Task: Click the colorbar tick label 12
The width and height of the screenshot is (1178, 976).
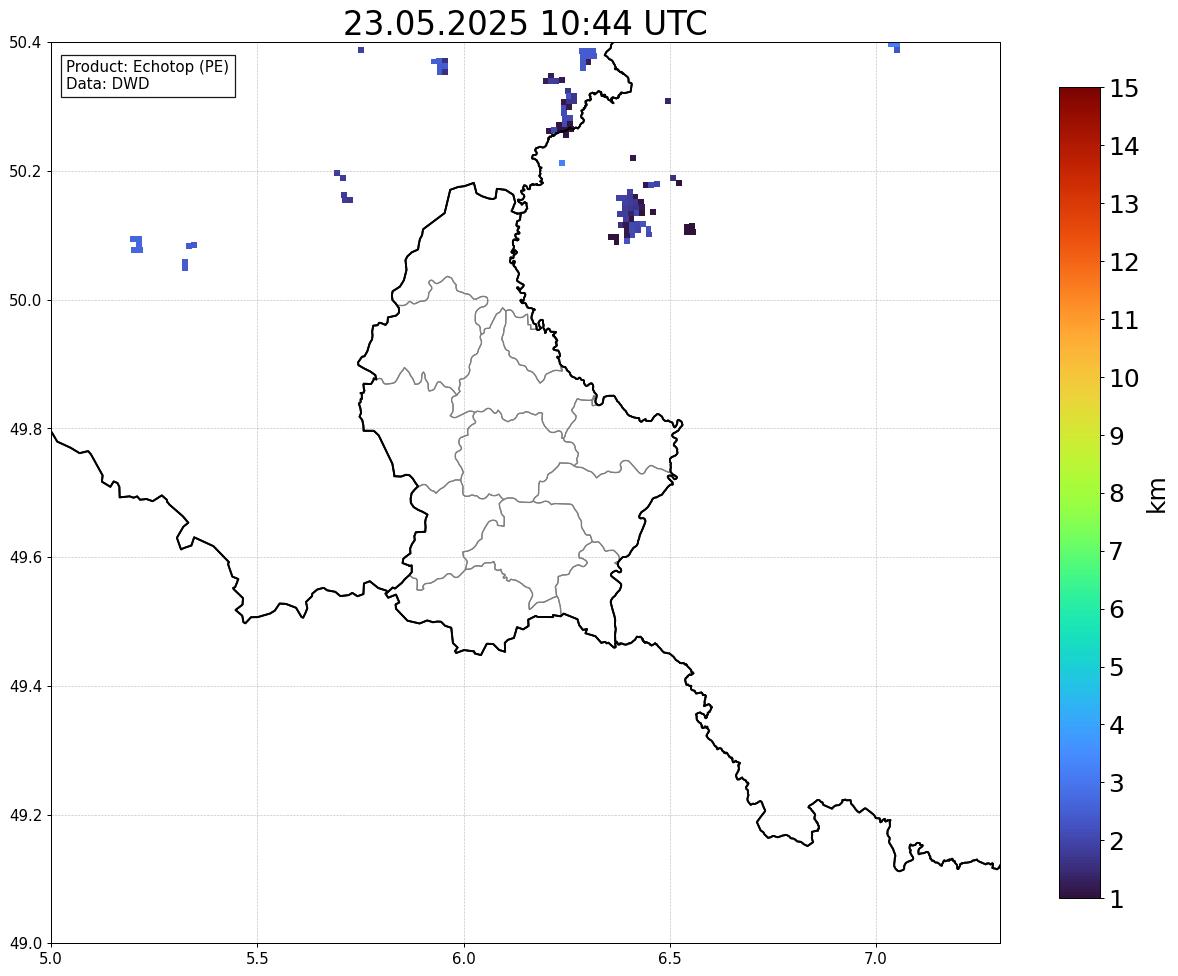Action: 1124,262
